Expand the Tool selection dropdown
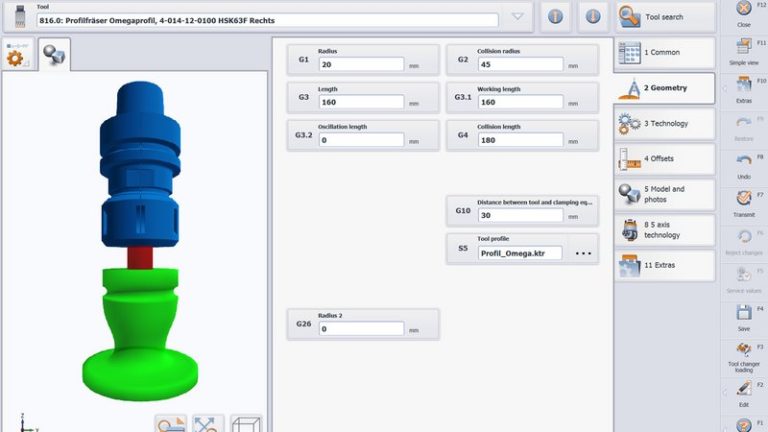This screenshot has height=432, width=768. click(x=517, y=18)
